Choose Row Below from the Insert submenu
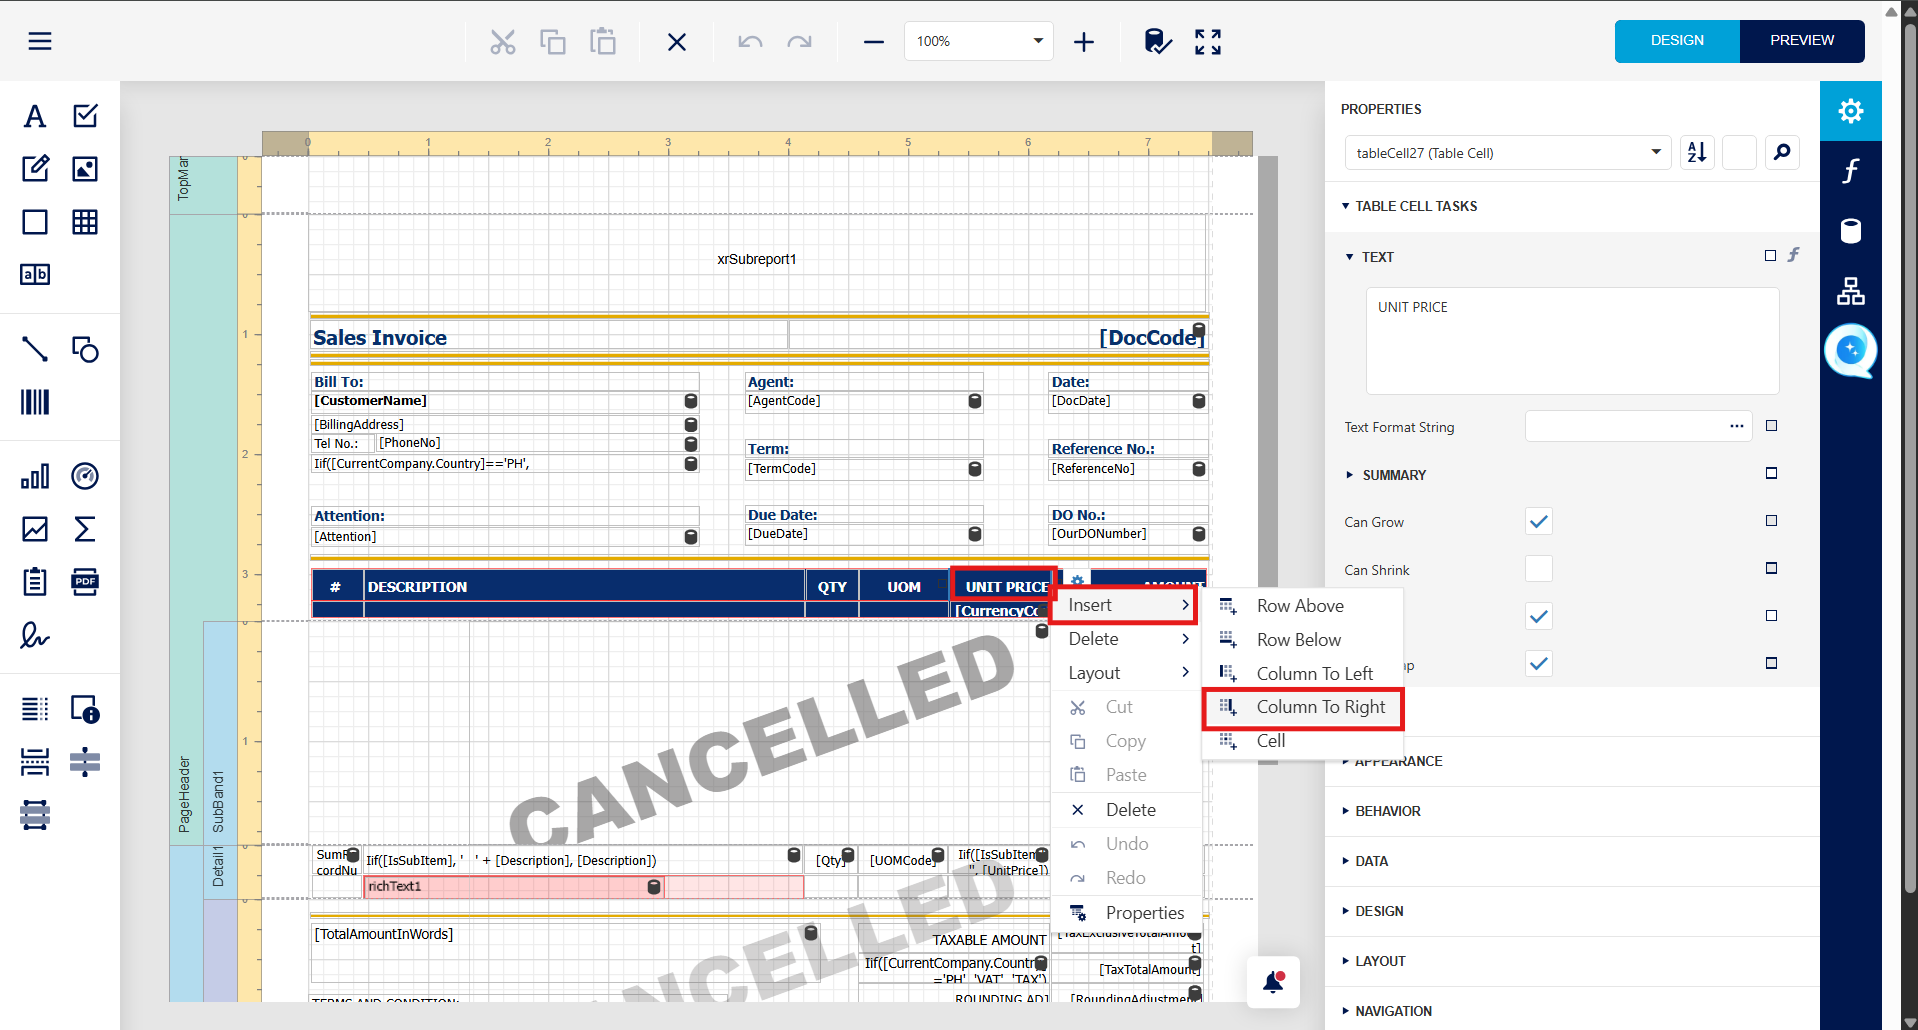Viewport: 1918px width, 1030px height. [1302, 640]
